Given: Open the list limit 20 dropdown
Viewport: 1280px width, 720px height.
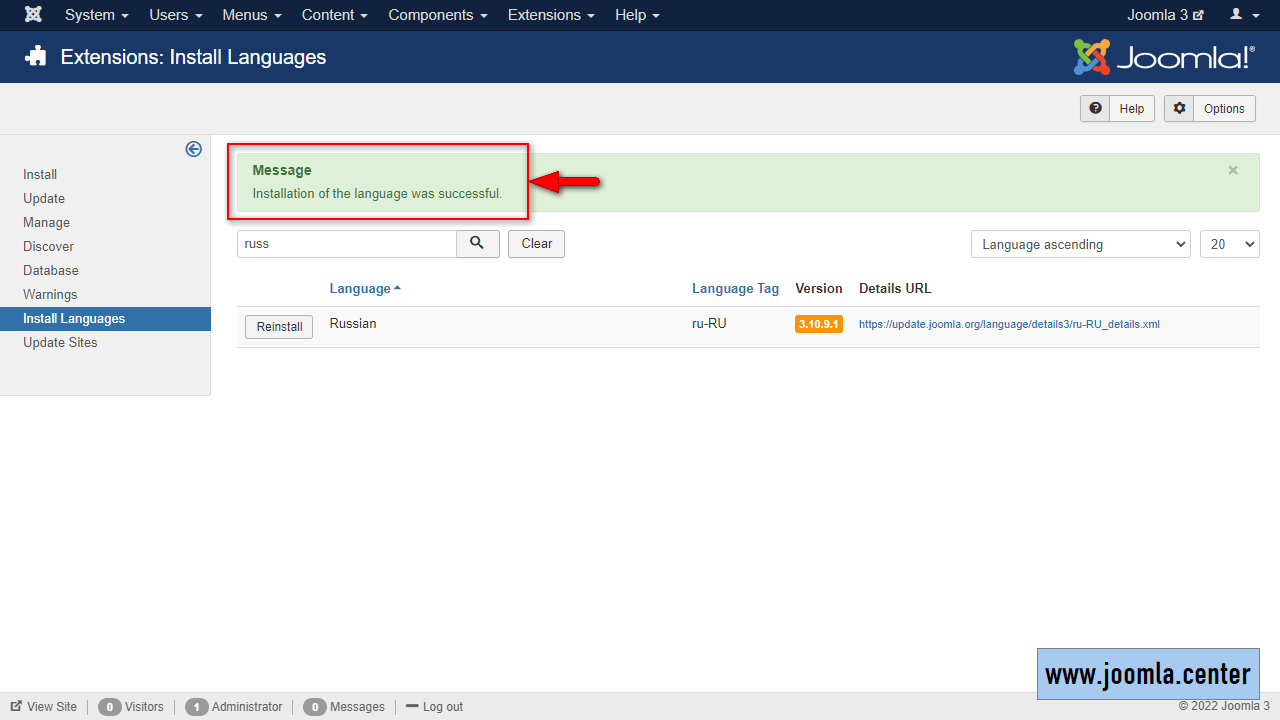Looking at the screenshot, I should click(x=1229, y=244).
